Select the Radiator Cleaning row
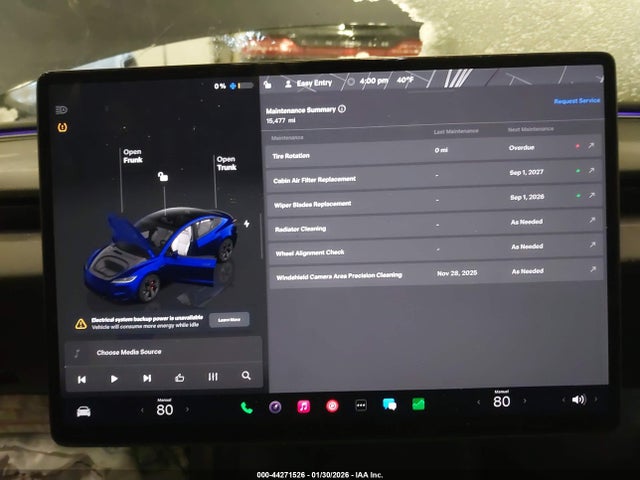This screenshot has width=640, height=480. pyautogui.click(x=436, y=225)
